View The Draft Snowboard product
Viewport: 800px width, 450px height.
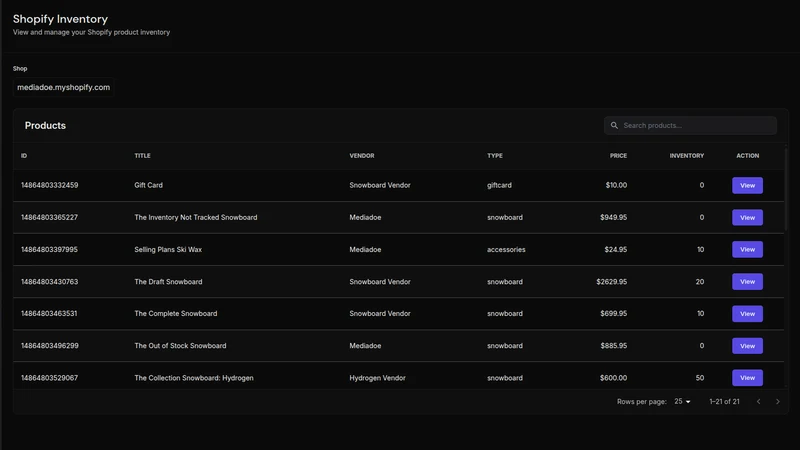(747, 282)
